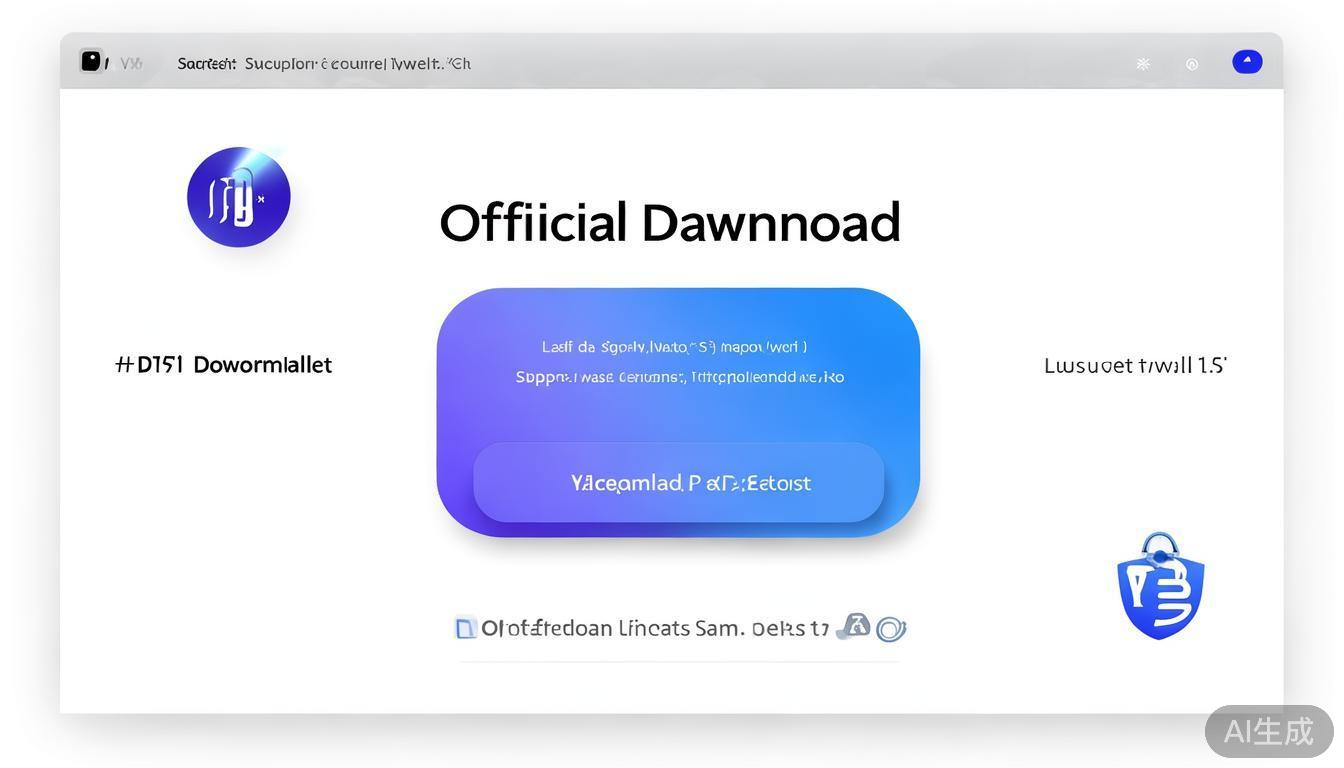Click the "AI生成" watermark badge

pyautogui.click(x=1268, y=731)
